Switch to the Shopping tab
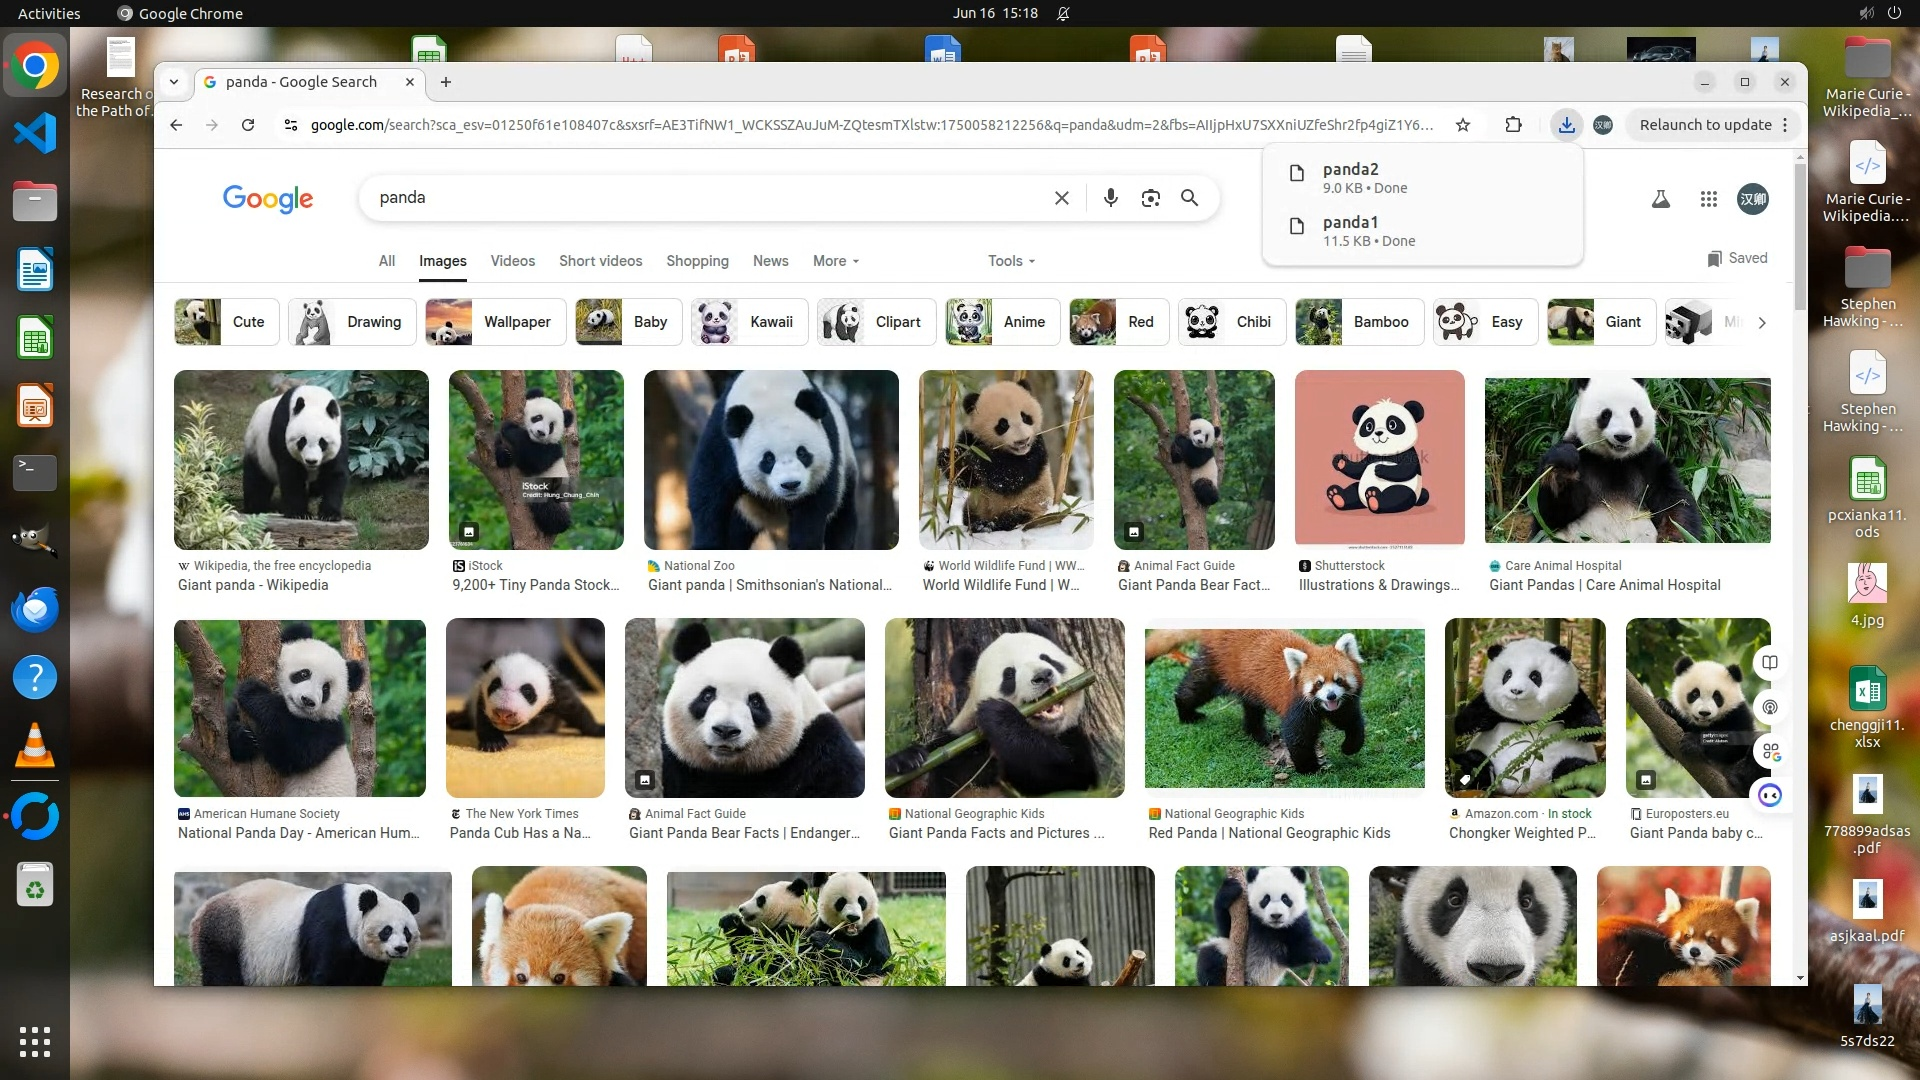 click(x=697, y=261)
